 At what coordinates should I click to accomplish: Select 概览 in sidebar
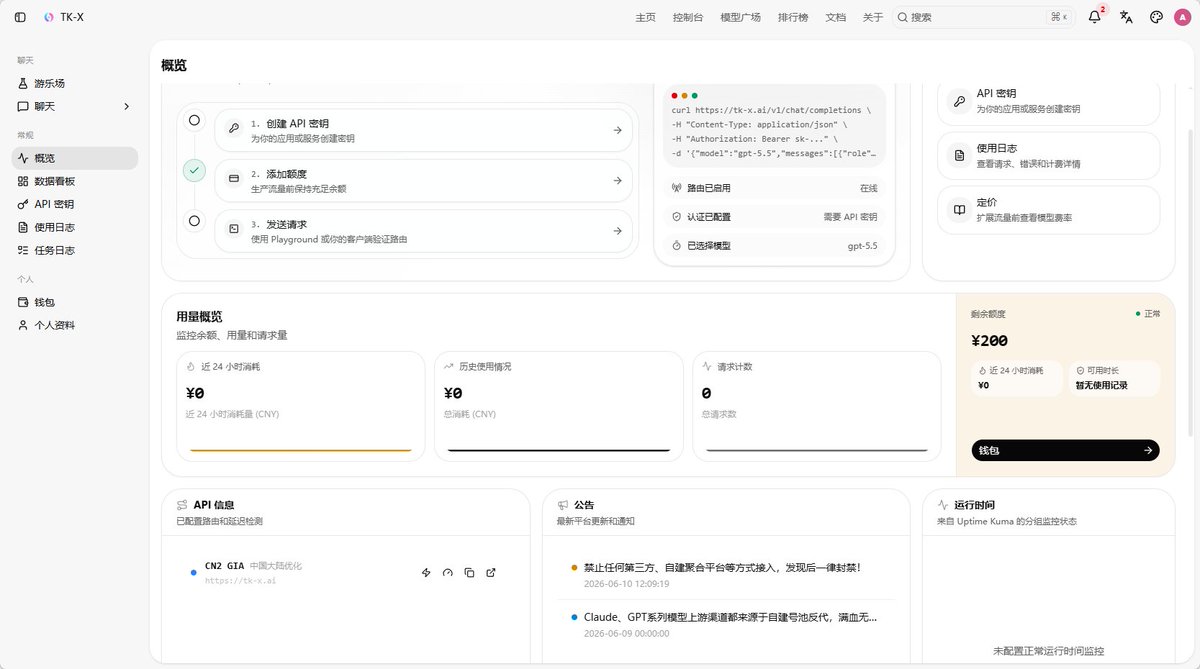(x=75, y=158)
